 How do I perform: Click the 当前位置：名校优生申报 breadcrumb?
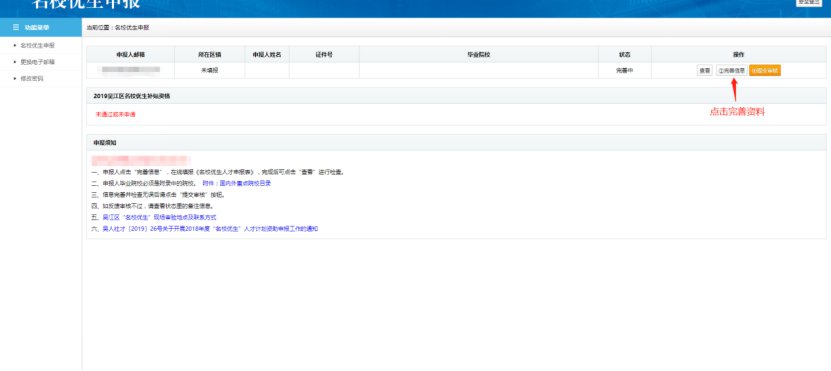coord(118,28)
